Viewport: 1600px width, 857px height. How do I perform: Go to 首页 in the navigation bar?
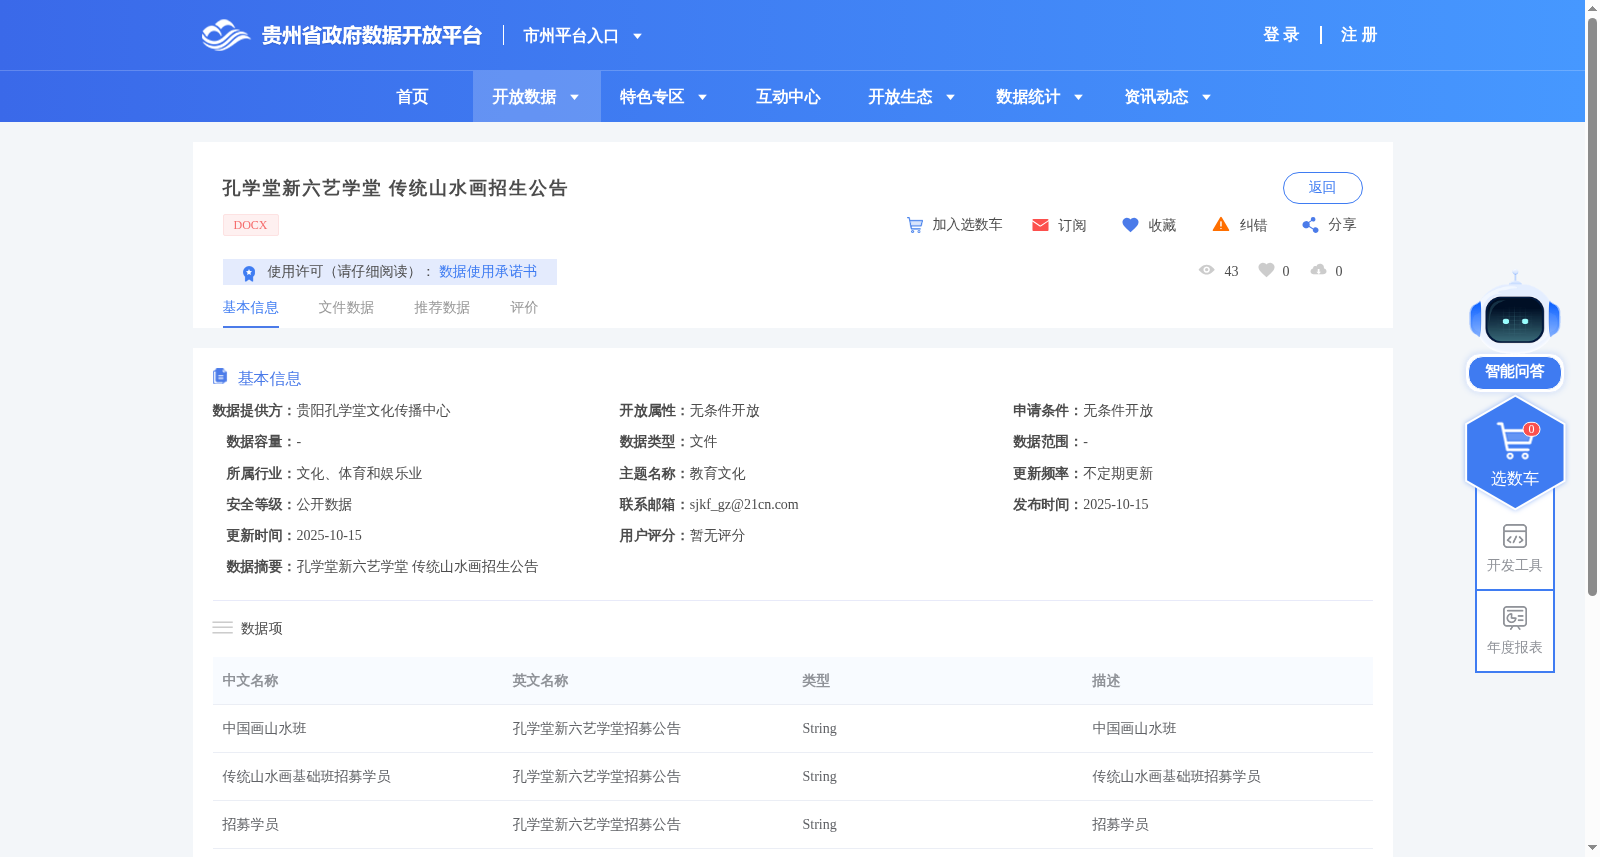(412, 97)
